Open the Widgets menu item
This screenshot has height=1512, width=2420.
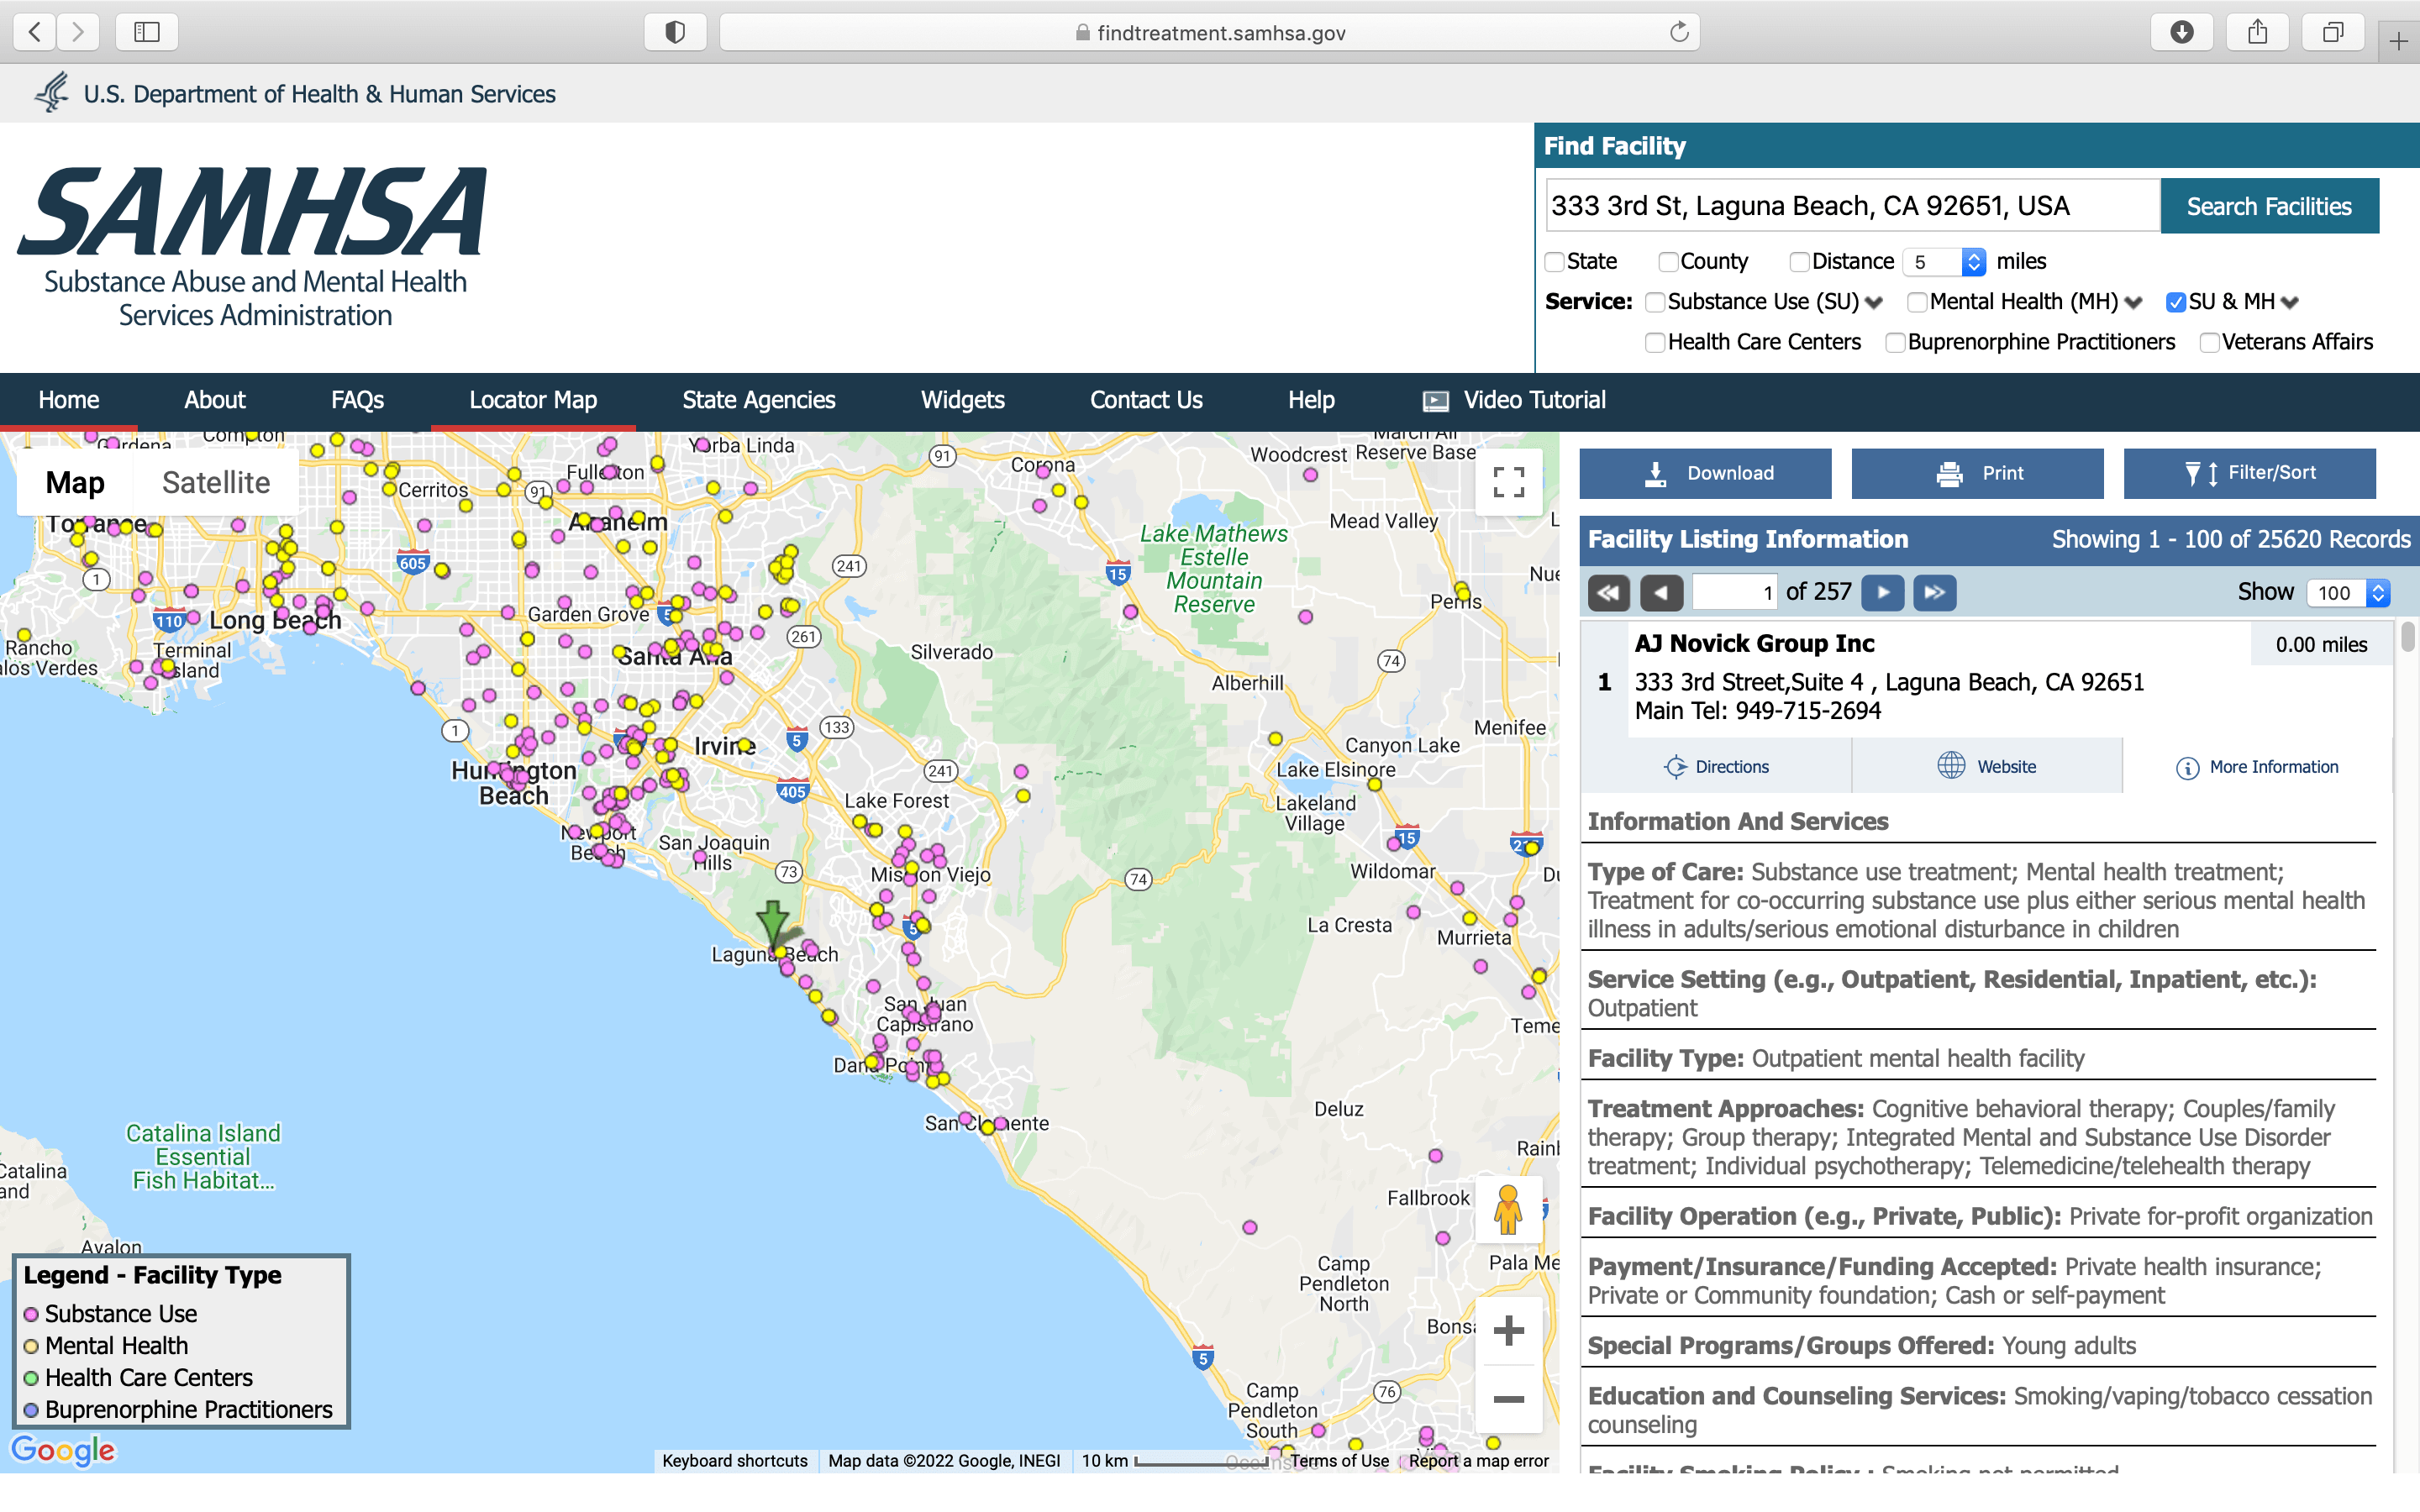tap(963, 400)
